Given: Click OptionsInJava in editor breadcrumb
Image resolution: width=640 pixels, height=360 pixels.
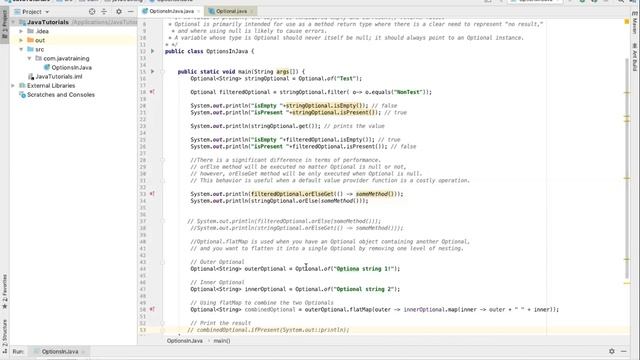Looking at the screenshot, I should [x=184, y=341].
